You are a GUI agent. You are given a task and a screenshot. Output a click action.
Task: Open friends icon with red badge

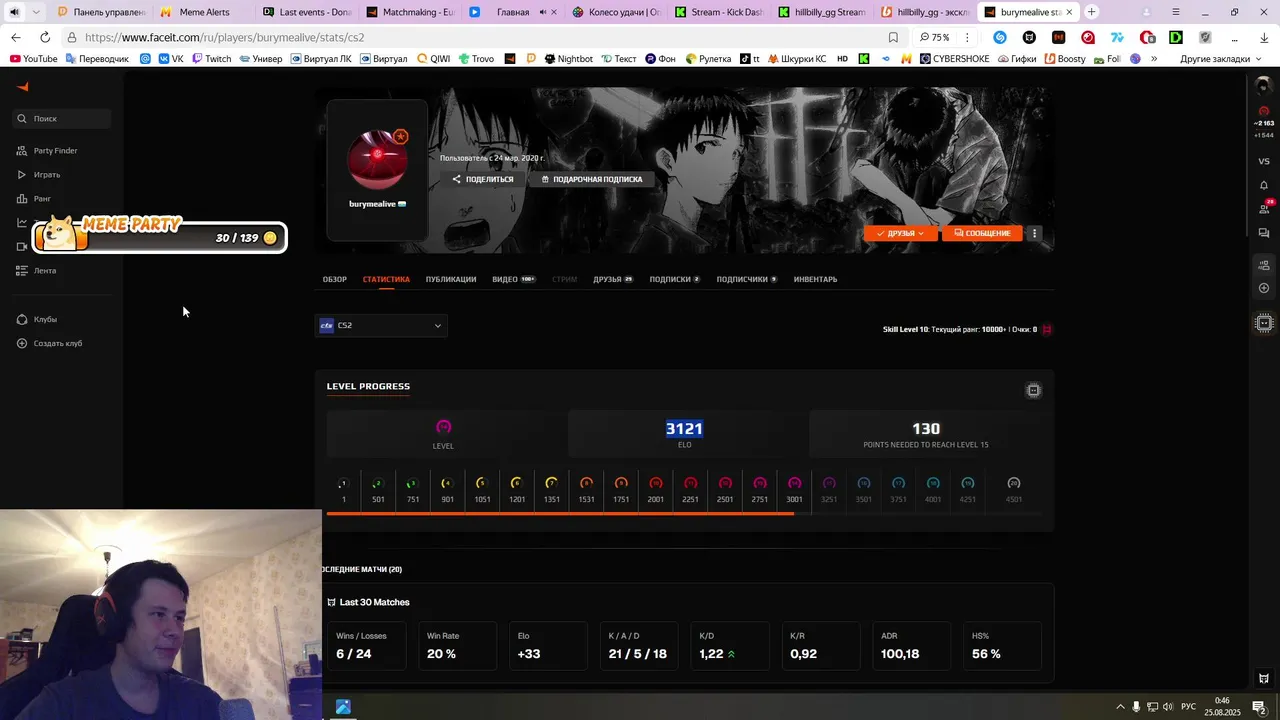(1264, 208)
